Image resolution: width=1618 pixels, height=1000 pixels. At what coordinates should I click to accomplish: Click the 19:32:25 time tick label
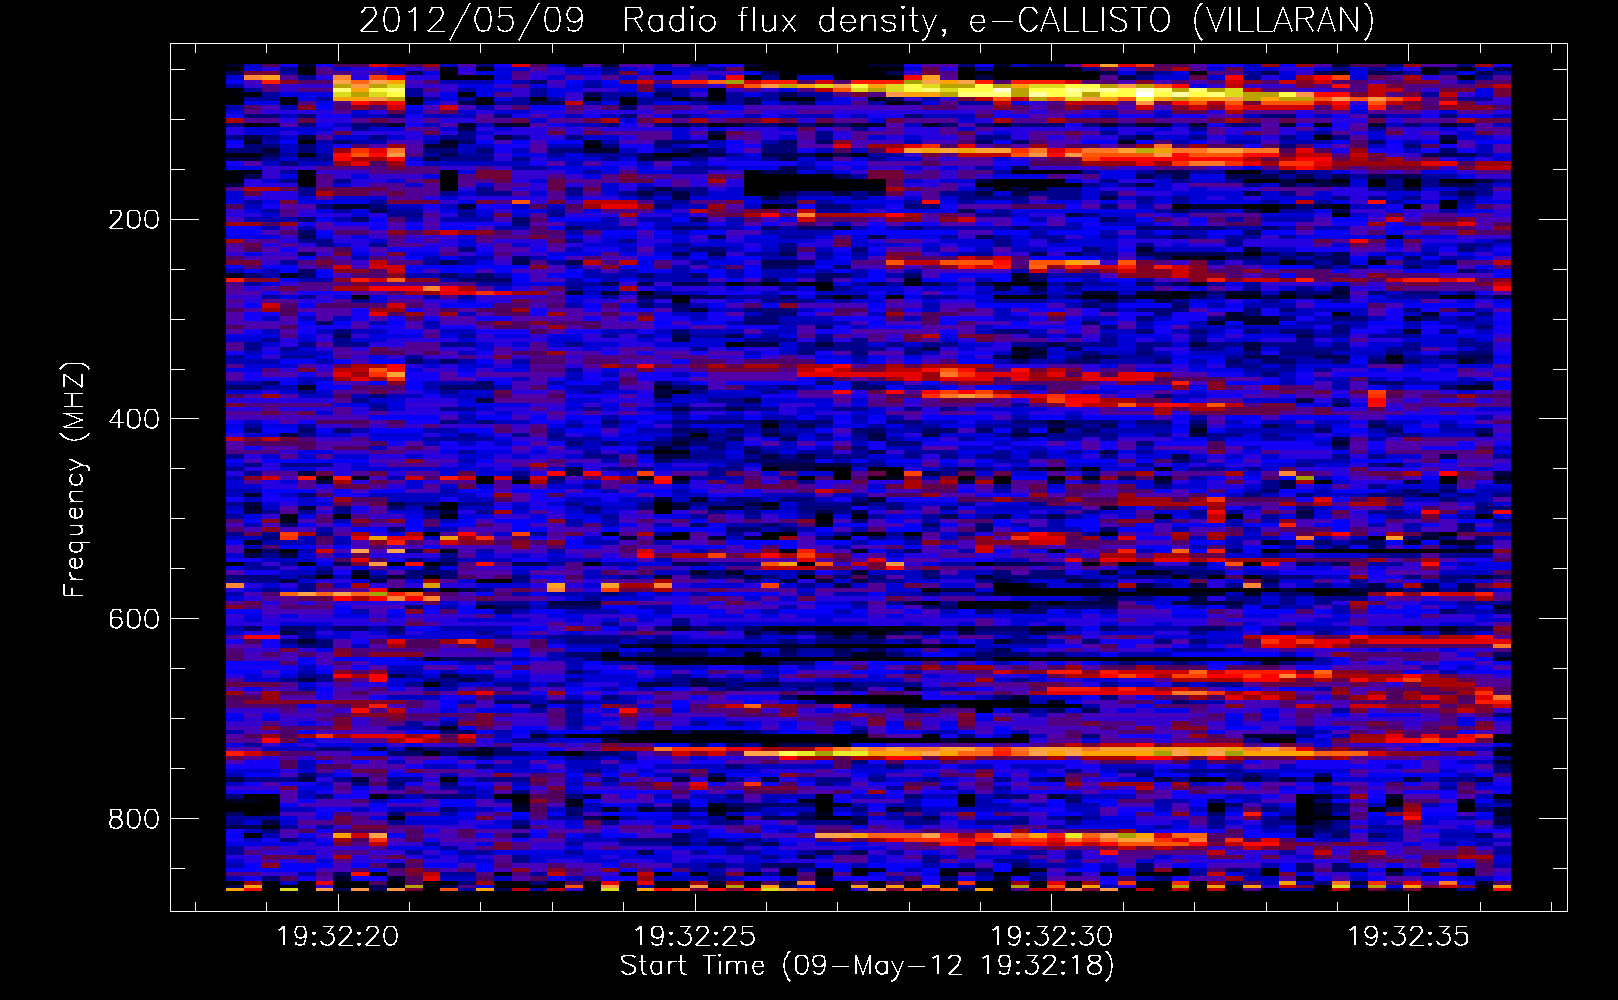(695, 937)
